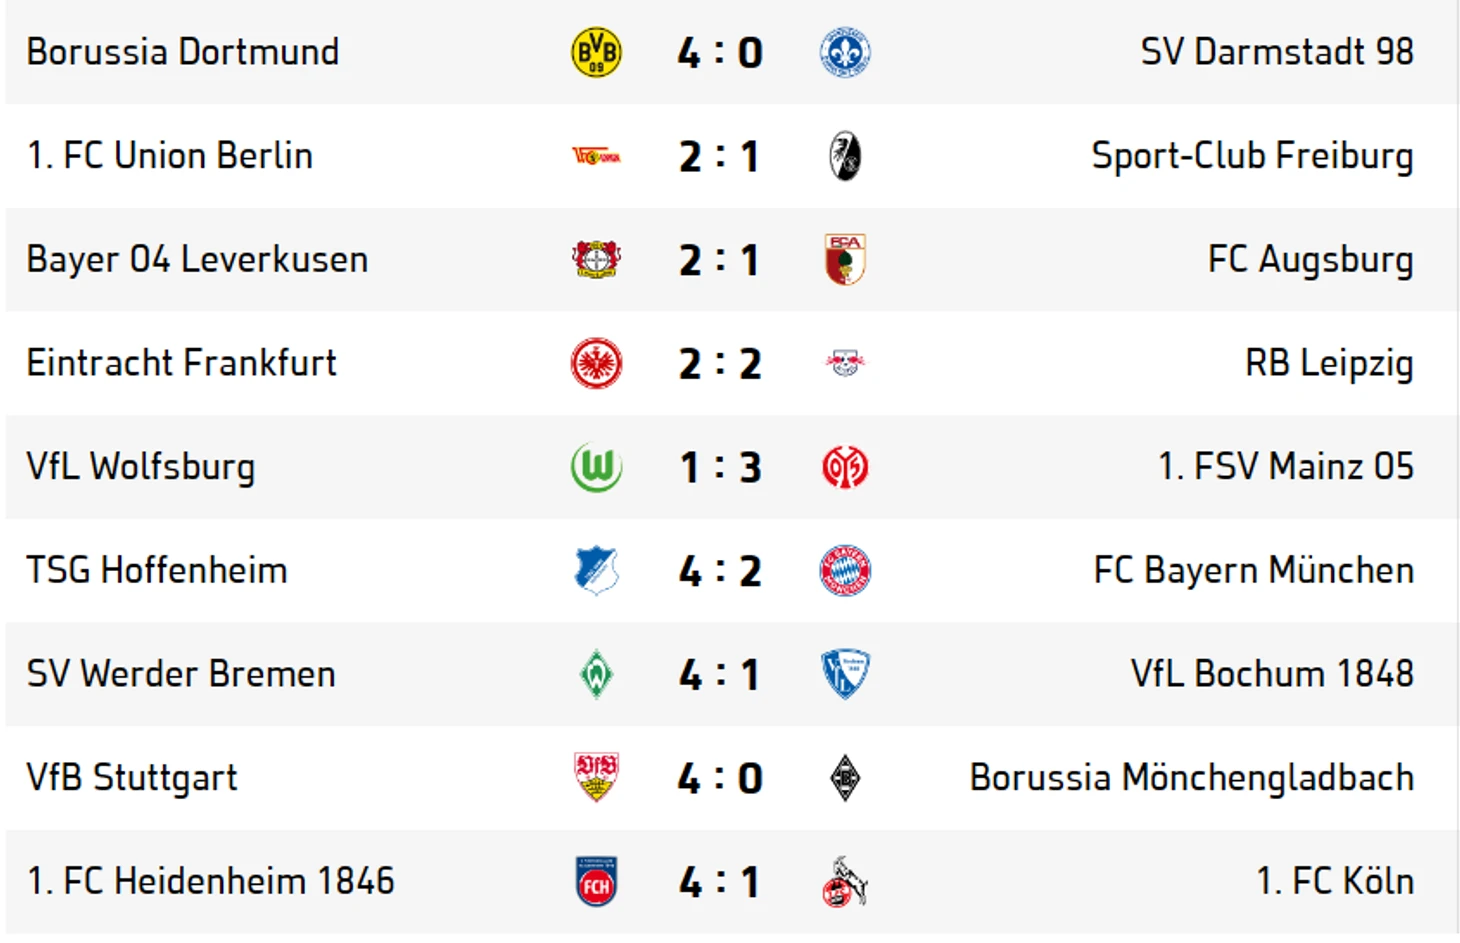Select the Union Berlin club logo
The width and height of the screenshot is (1460, 943).
[x=596, y=156]
